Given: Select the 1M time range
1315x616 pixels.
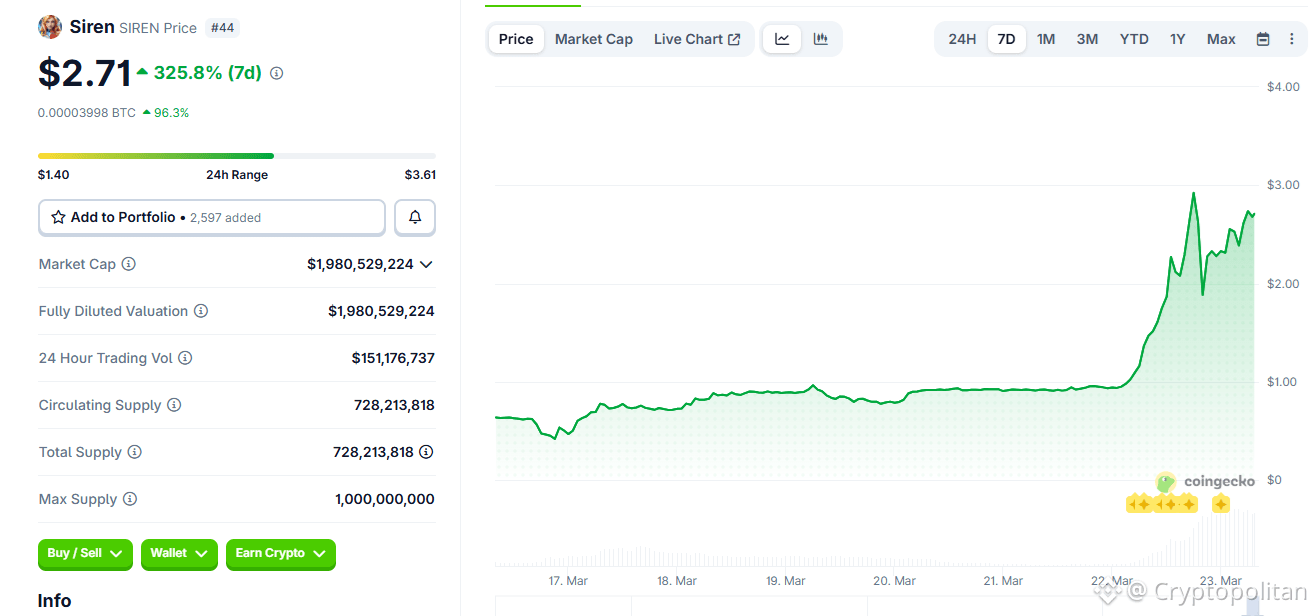Looking at the screenshot, I should coord(1046,38).
